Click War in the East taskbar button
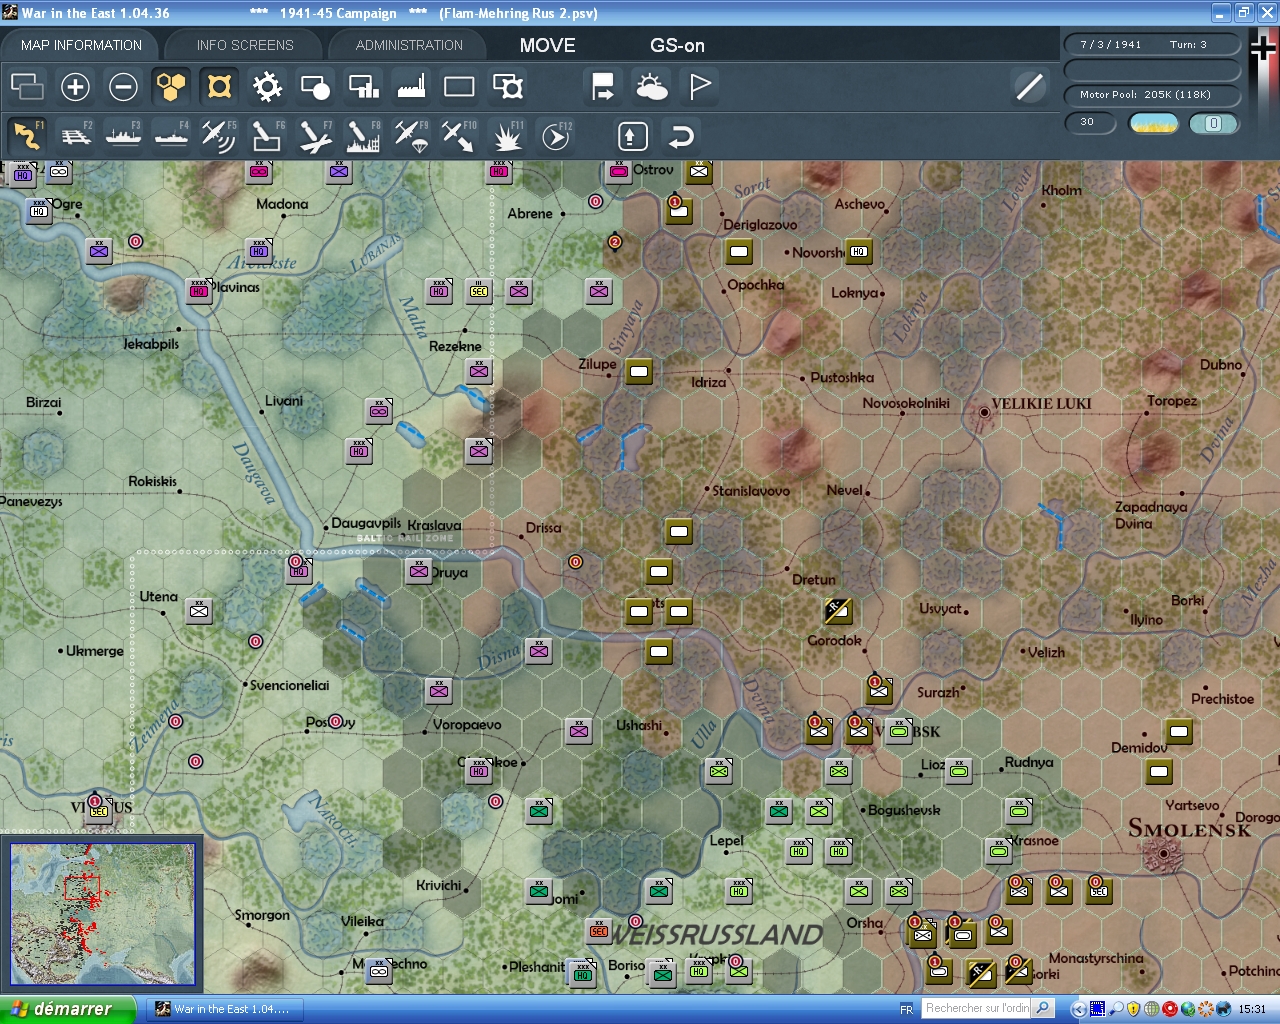1280x1024 pixels. 225,1009
